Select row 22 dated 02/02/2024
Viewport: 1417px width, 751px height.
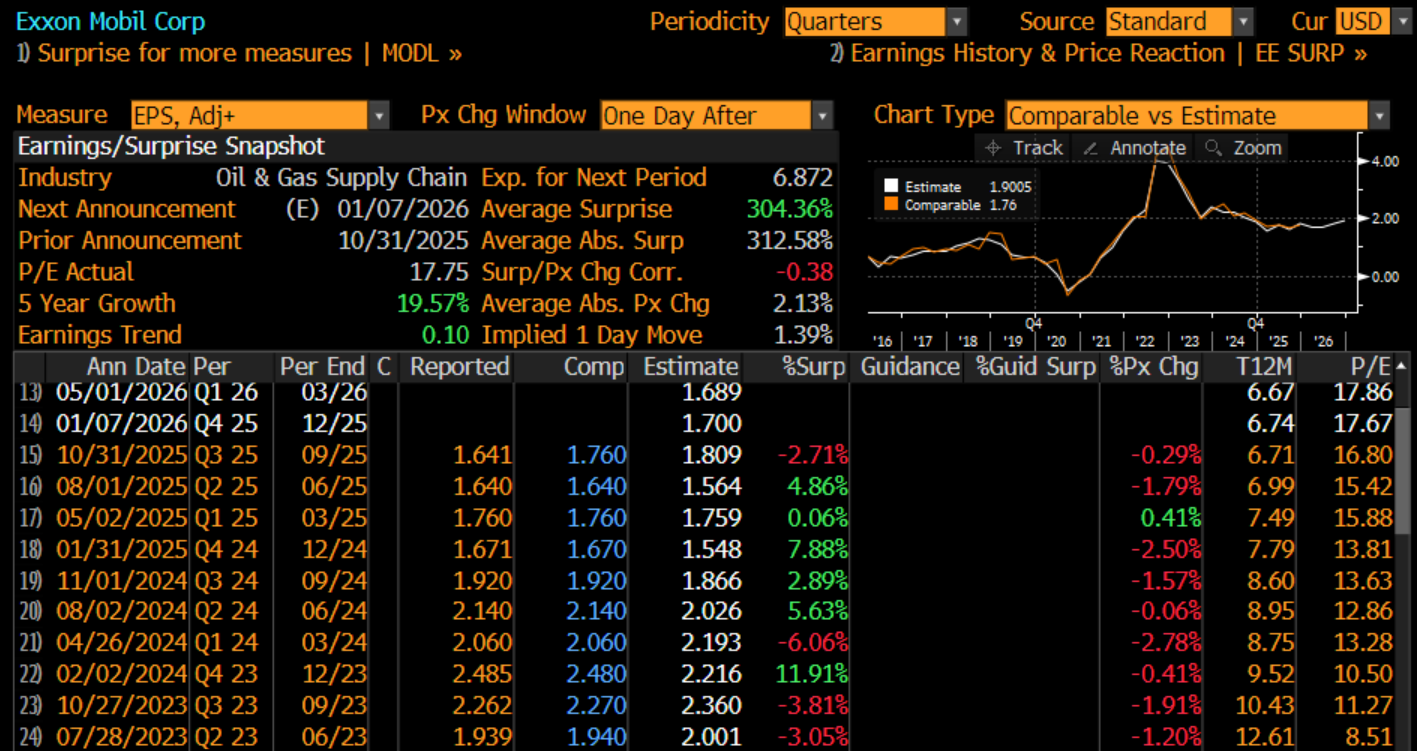tap(704, 675)
